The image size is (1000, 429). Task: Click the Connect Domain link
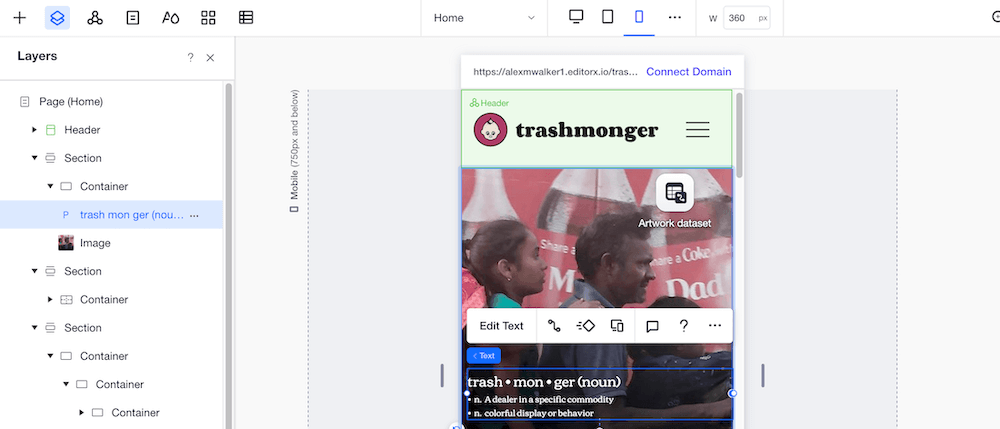689,71
